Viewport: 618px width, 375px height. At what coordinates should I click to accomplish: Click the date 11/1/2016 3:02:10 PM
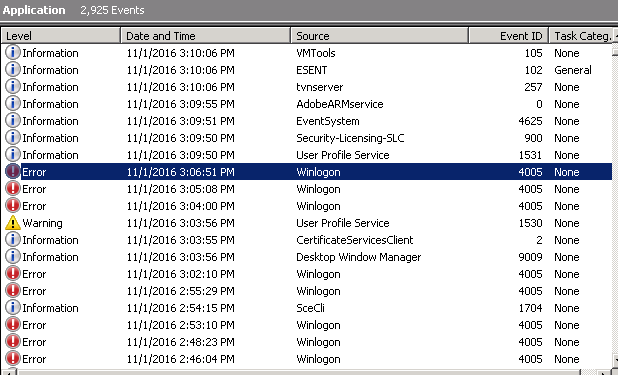click(181, 274)
